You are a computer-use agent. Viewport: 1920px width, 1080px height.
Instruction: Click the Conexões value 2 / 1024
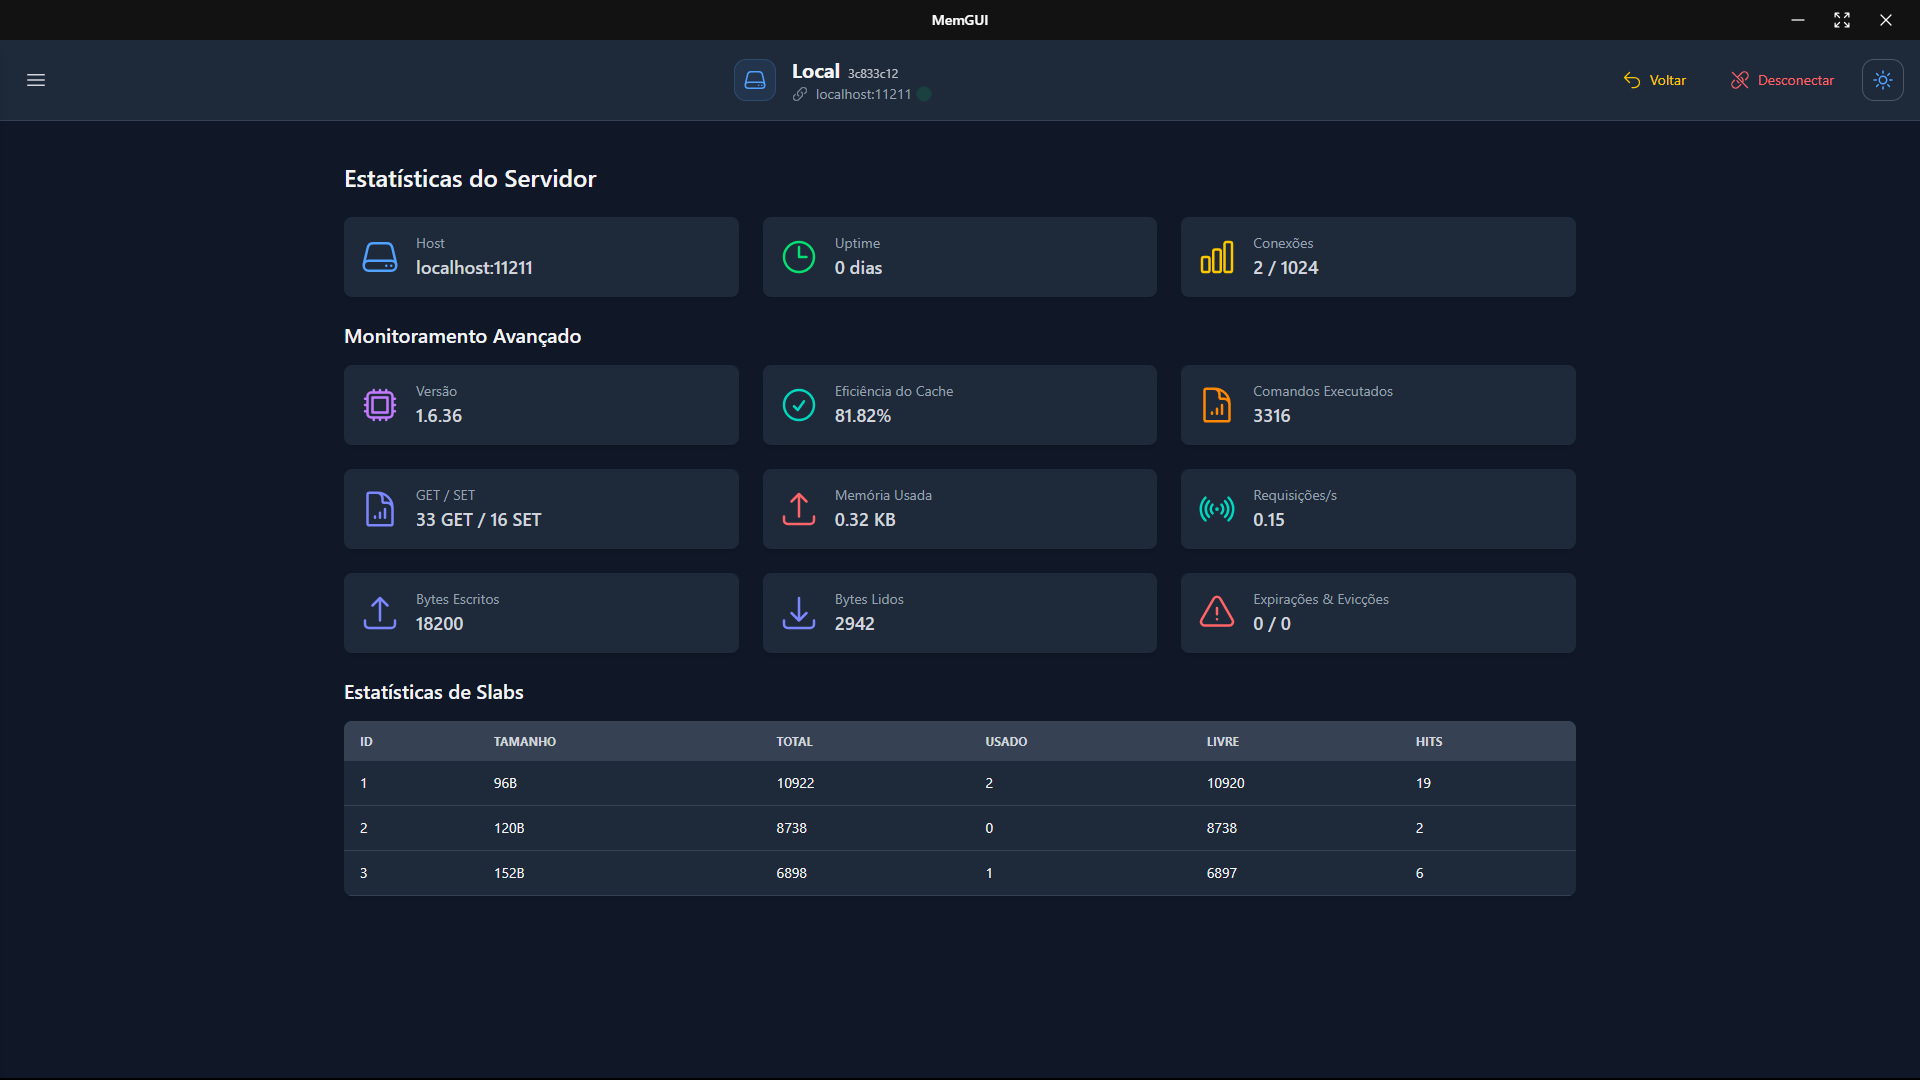(1285, 268)
